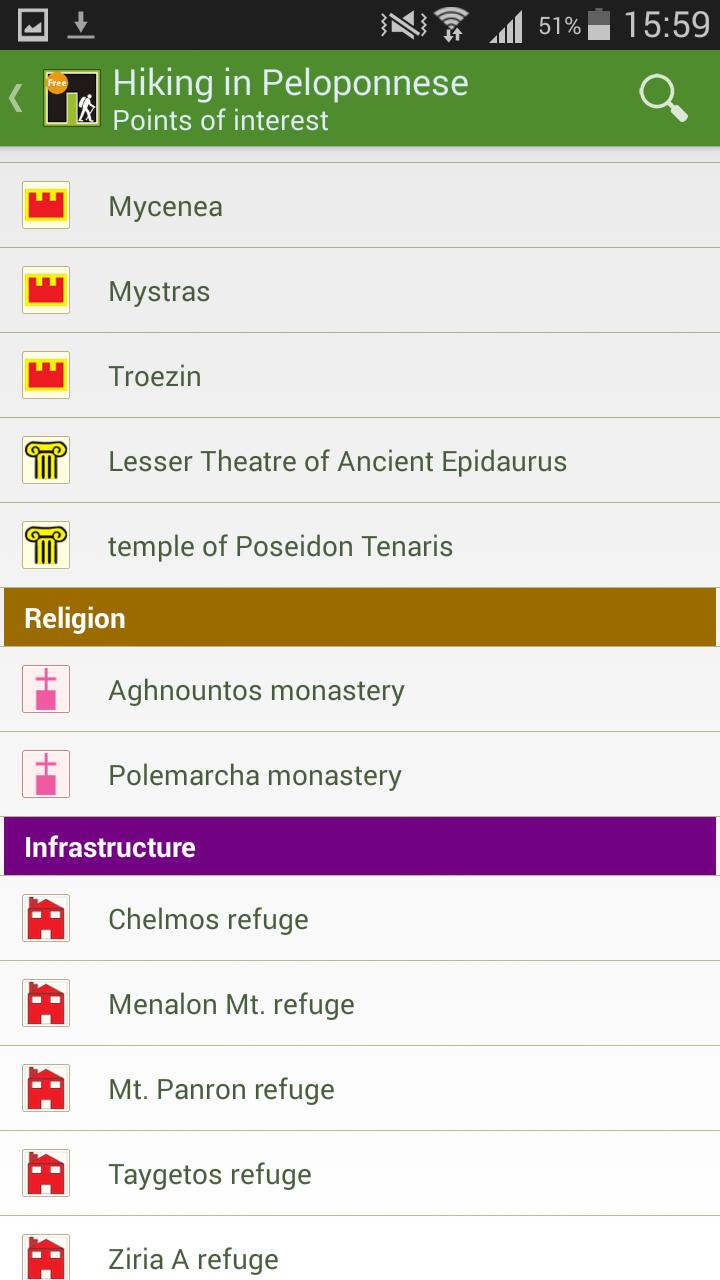This screenshot has width=720, height=1280.
Task: Open the search magnifier icon
Action: click(663, 98)
